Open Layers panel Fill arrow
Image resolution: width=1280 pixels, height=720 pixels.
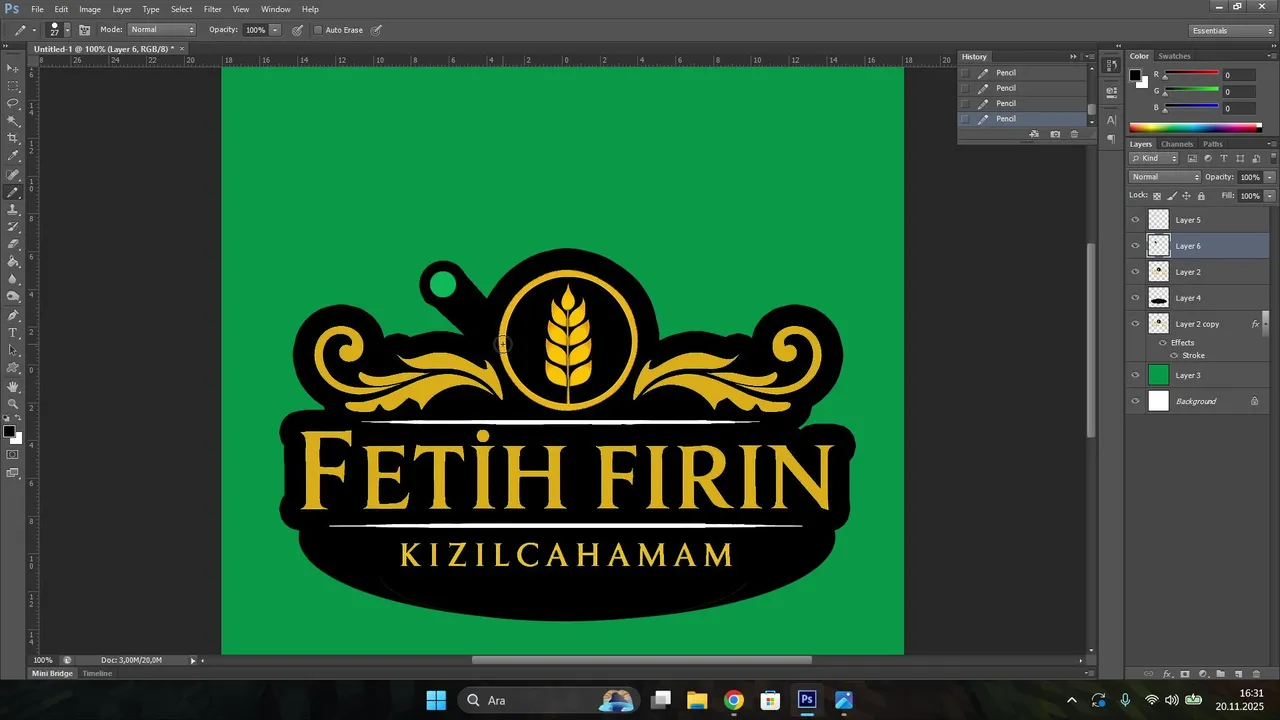[x=1270, y=196]
